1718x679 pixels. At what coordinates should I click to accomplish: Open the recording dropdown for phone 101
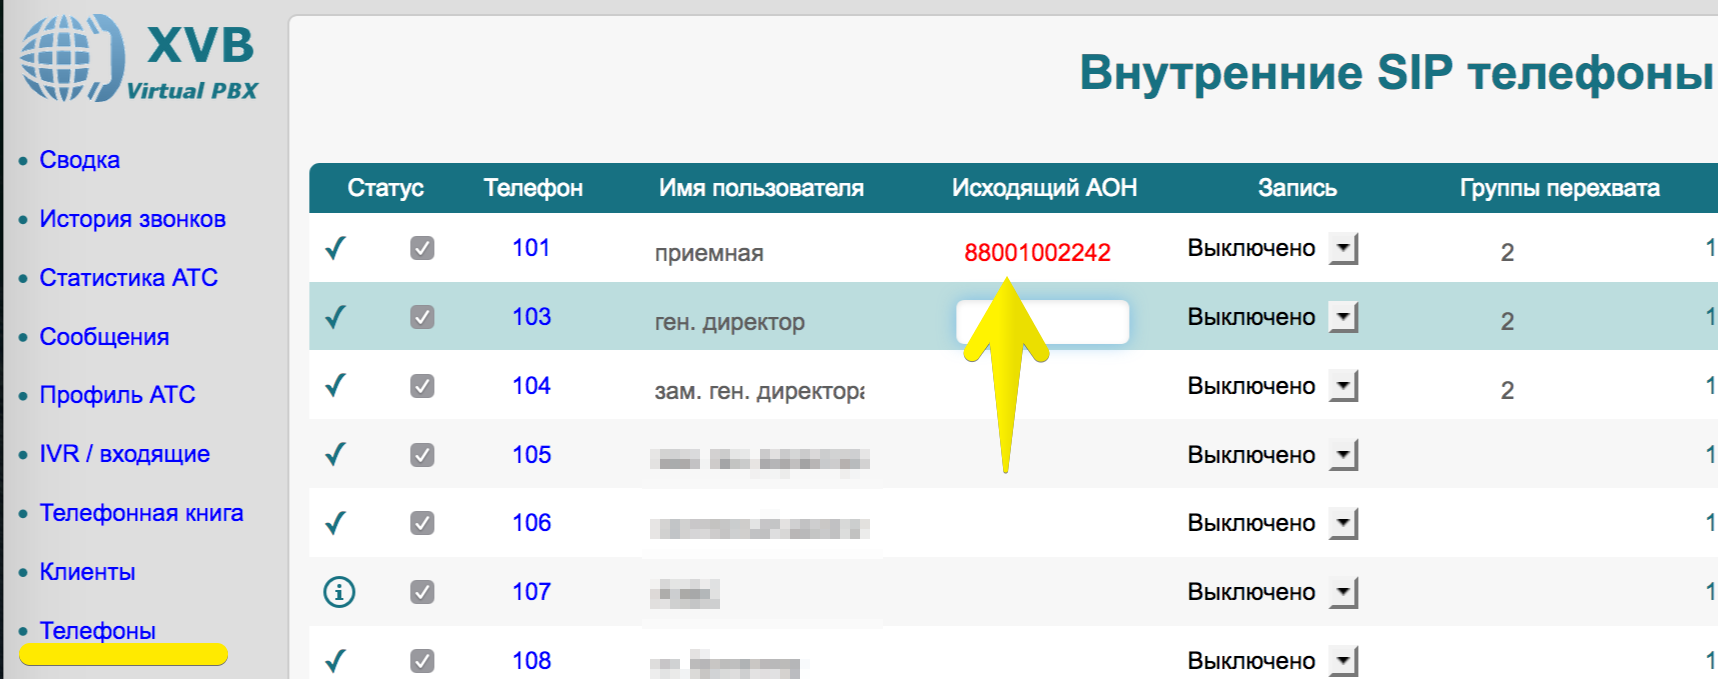tap(1343, 248)
